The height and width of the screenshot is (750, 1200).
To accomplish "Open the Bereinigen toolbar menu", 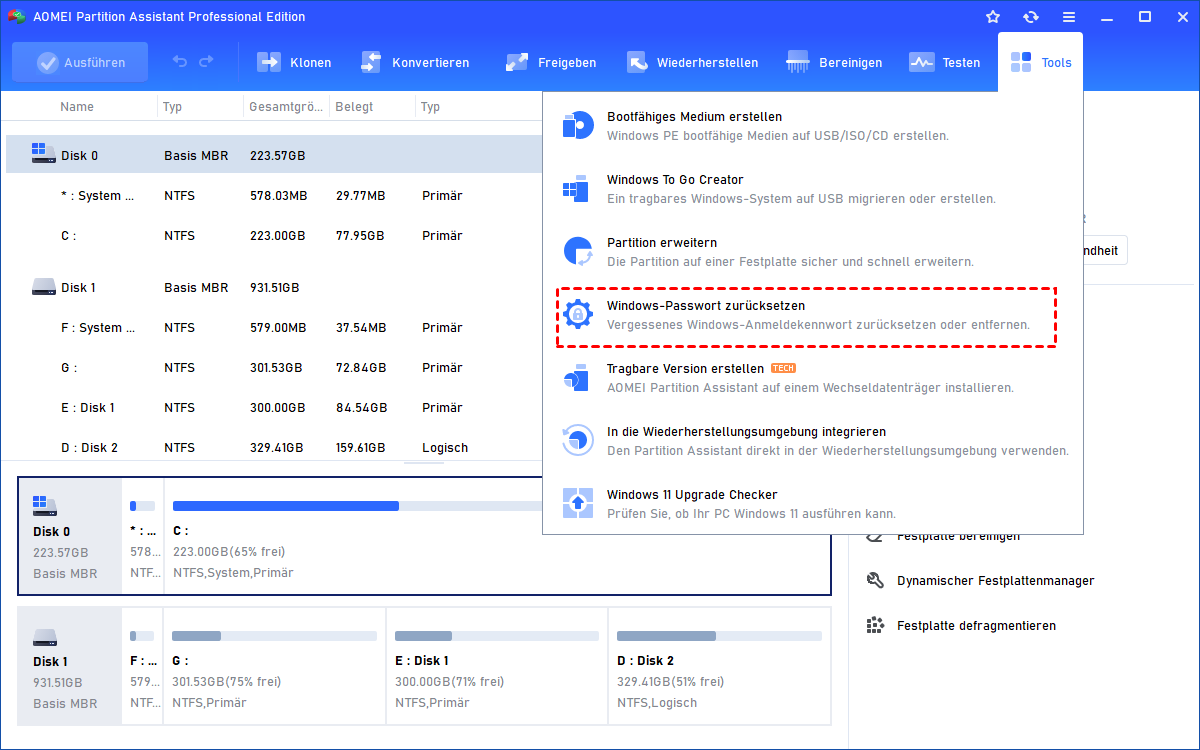I will [x=835, y=62].
